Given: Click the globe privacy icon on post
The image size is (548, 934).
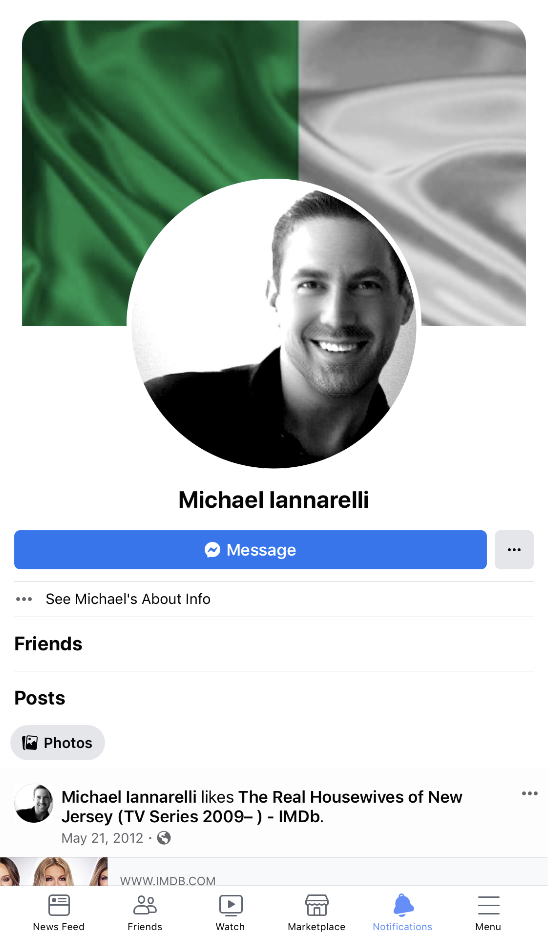Looking at the screenshot, I should coord(164,838).
